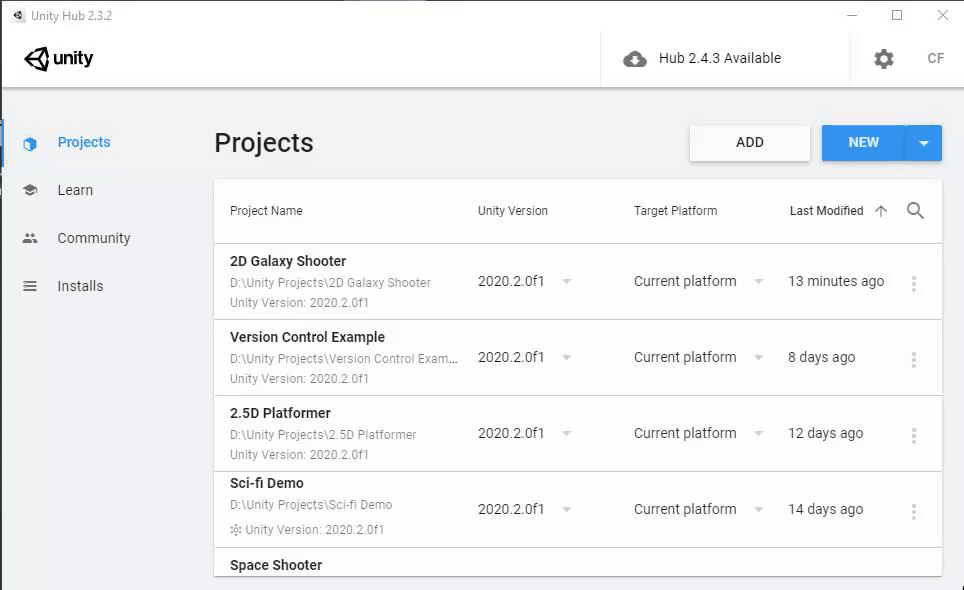
Task: Click the Unity logo in header
Action: [58, 59]
